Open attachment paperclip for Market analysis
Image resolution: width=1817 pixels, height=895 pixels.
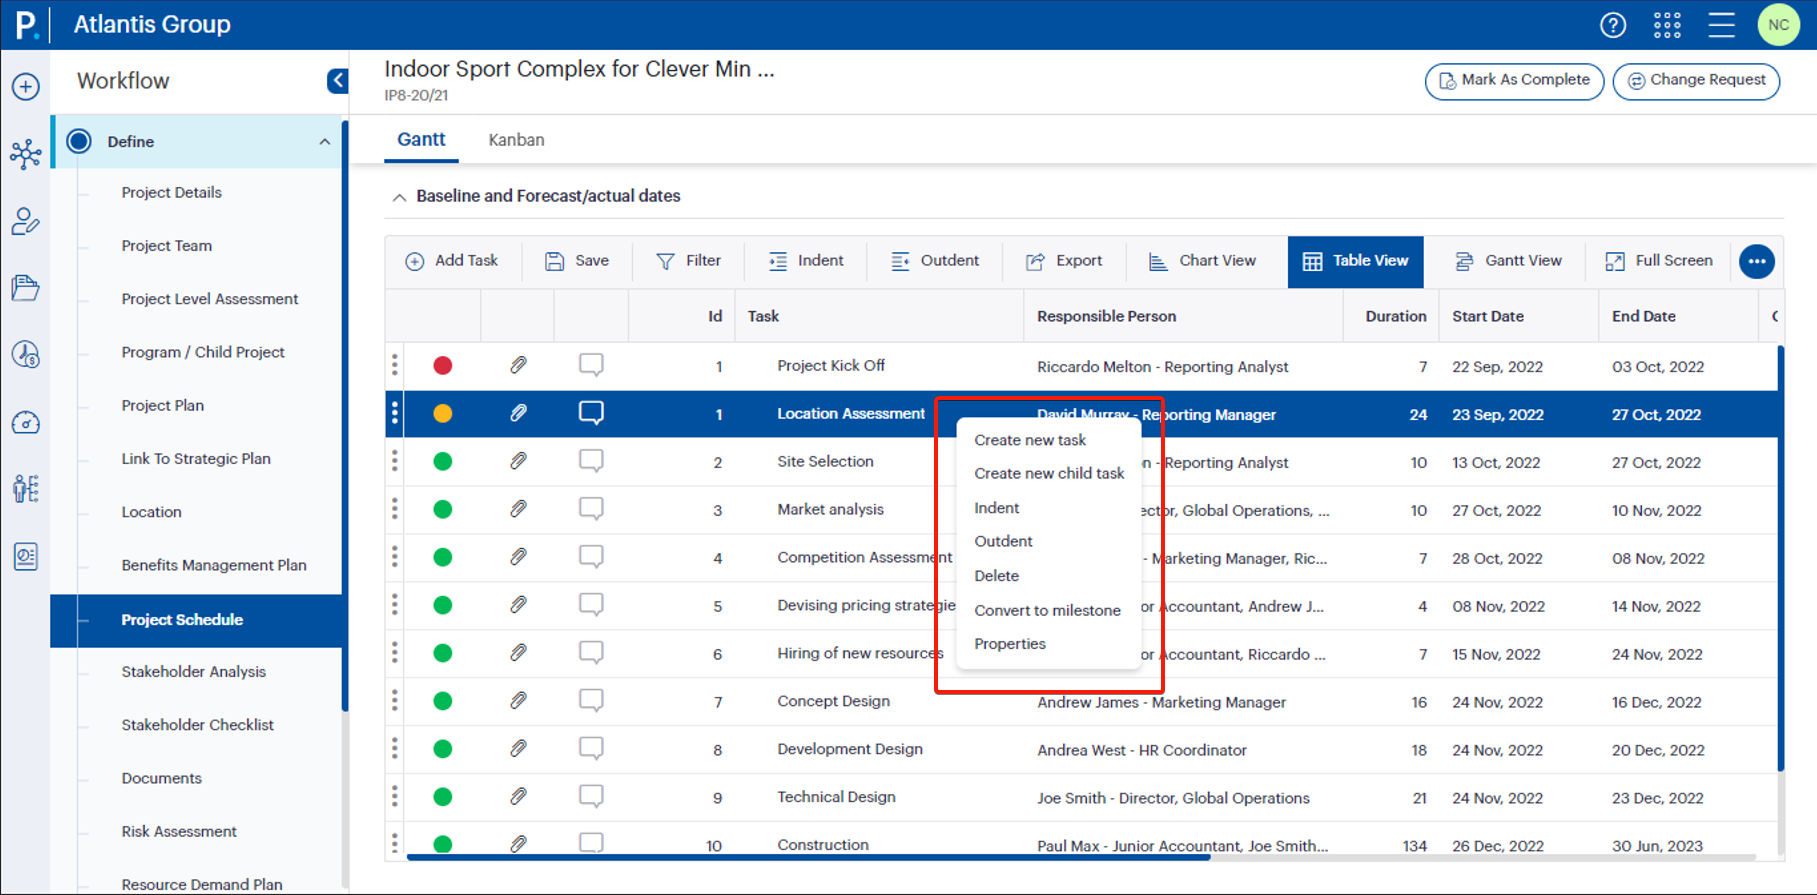[518, 509]
